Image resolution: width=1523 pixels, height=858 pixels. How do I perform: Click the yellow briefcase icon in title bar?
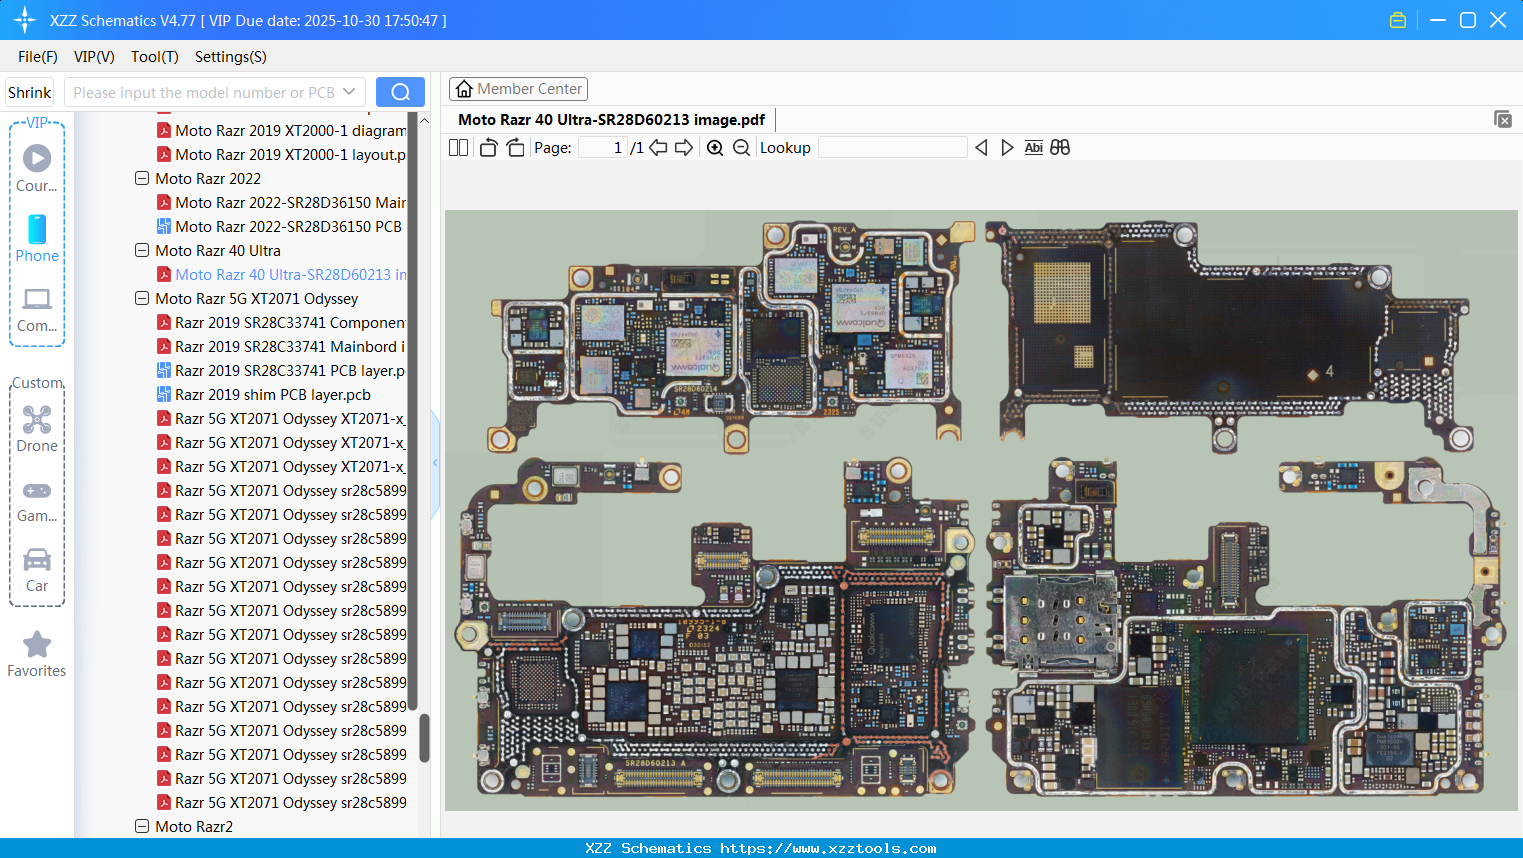pos(1398,20)
